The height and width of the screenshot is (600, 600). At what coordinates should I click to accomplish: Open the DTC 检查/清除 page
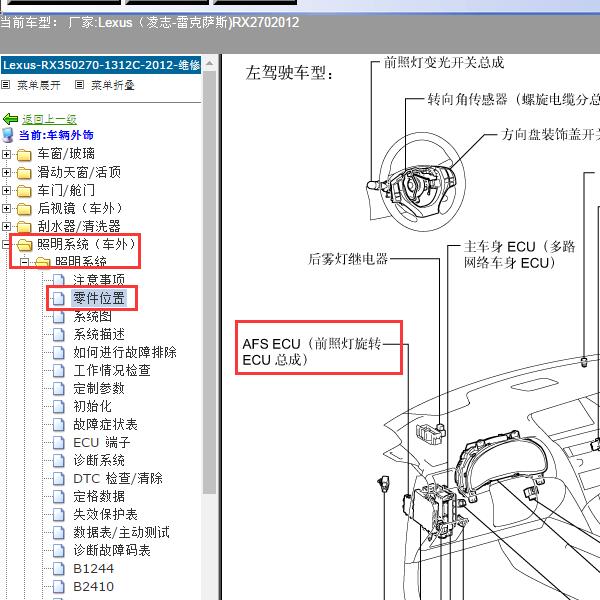pos(118,478)
